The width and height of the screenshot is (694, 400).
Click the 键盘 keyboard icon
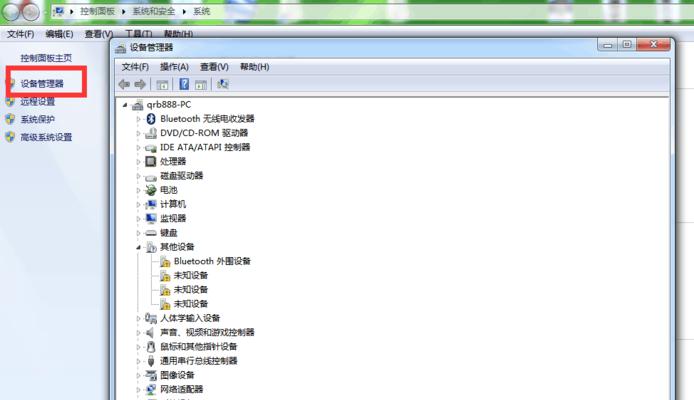151,233
